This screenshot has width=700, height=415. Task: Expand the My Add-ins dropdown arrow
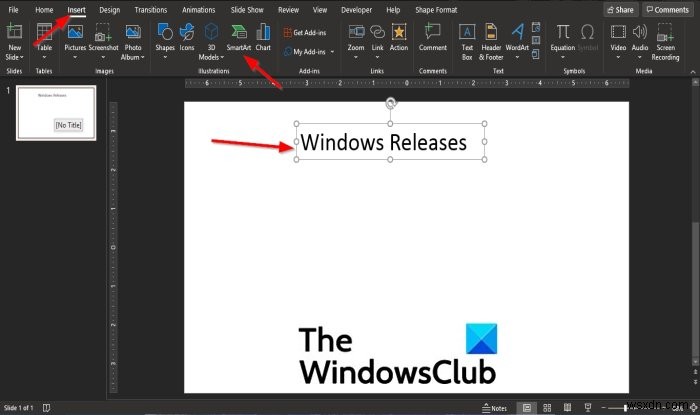click(x=332, y=52)
